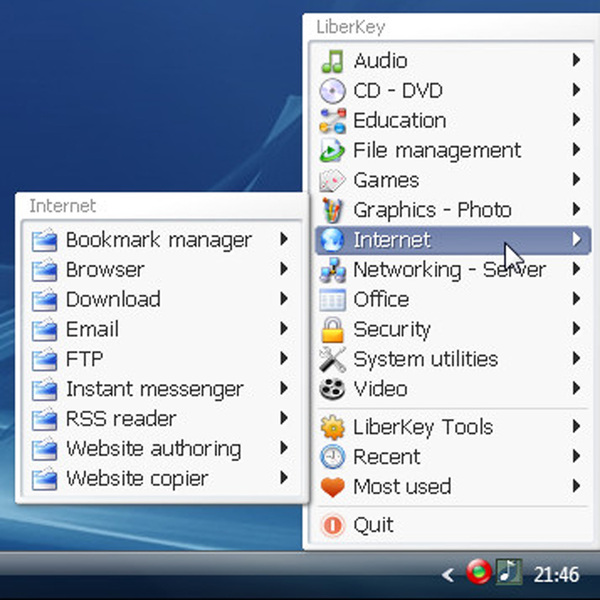
Task: Click the CD - DVD disc icon
Action: 332,91
